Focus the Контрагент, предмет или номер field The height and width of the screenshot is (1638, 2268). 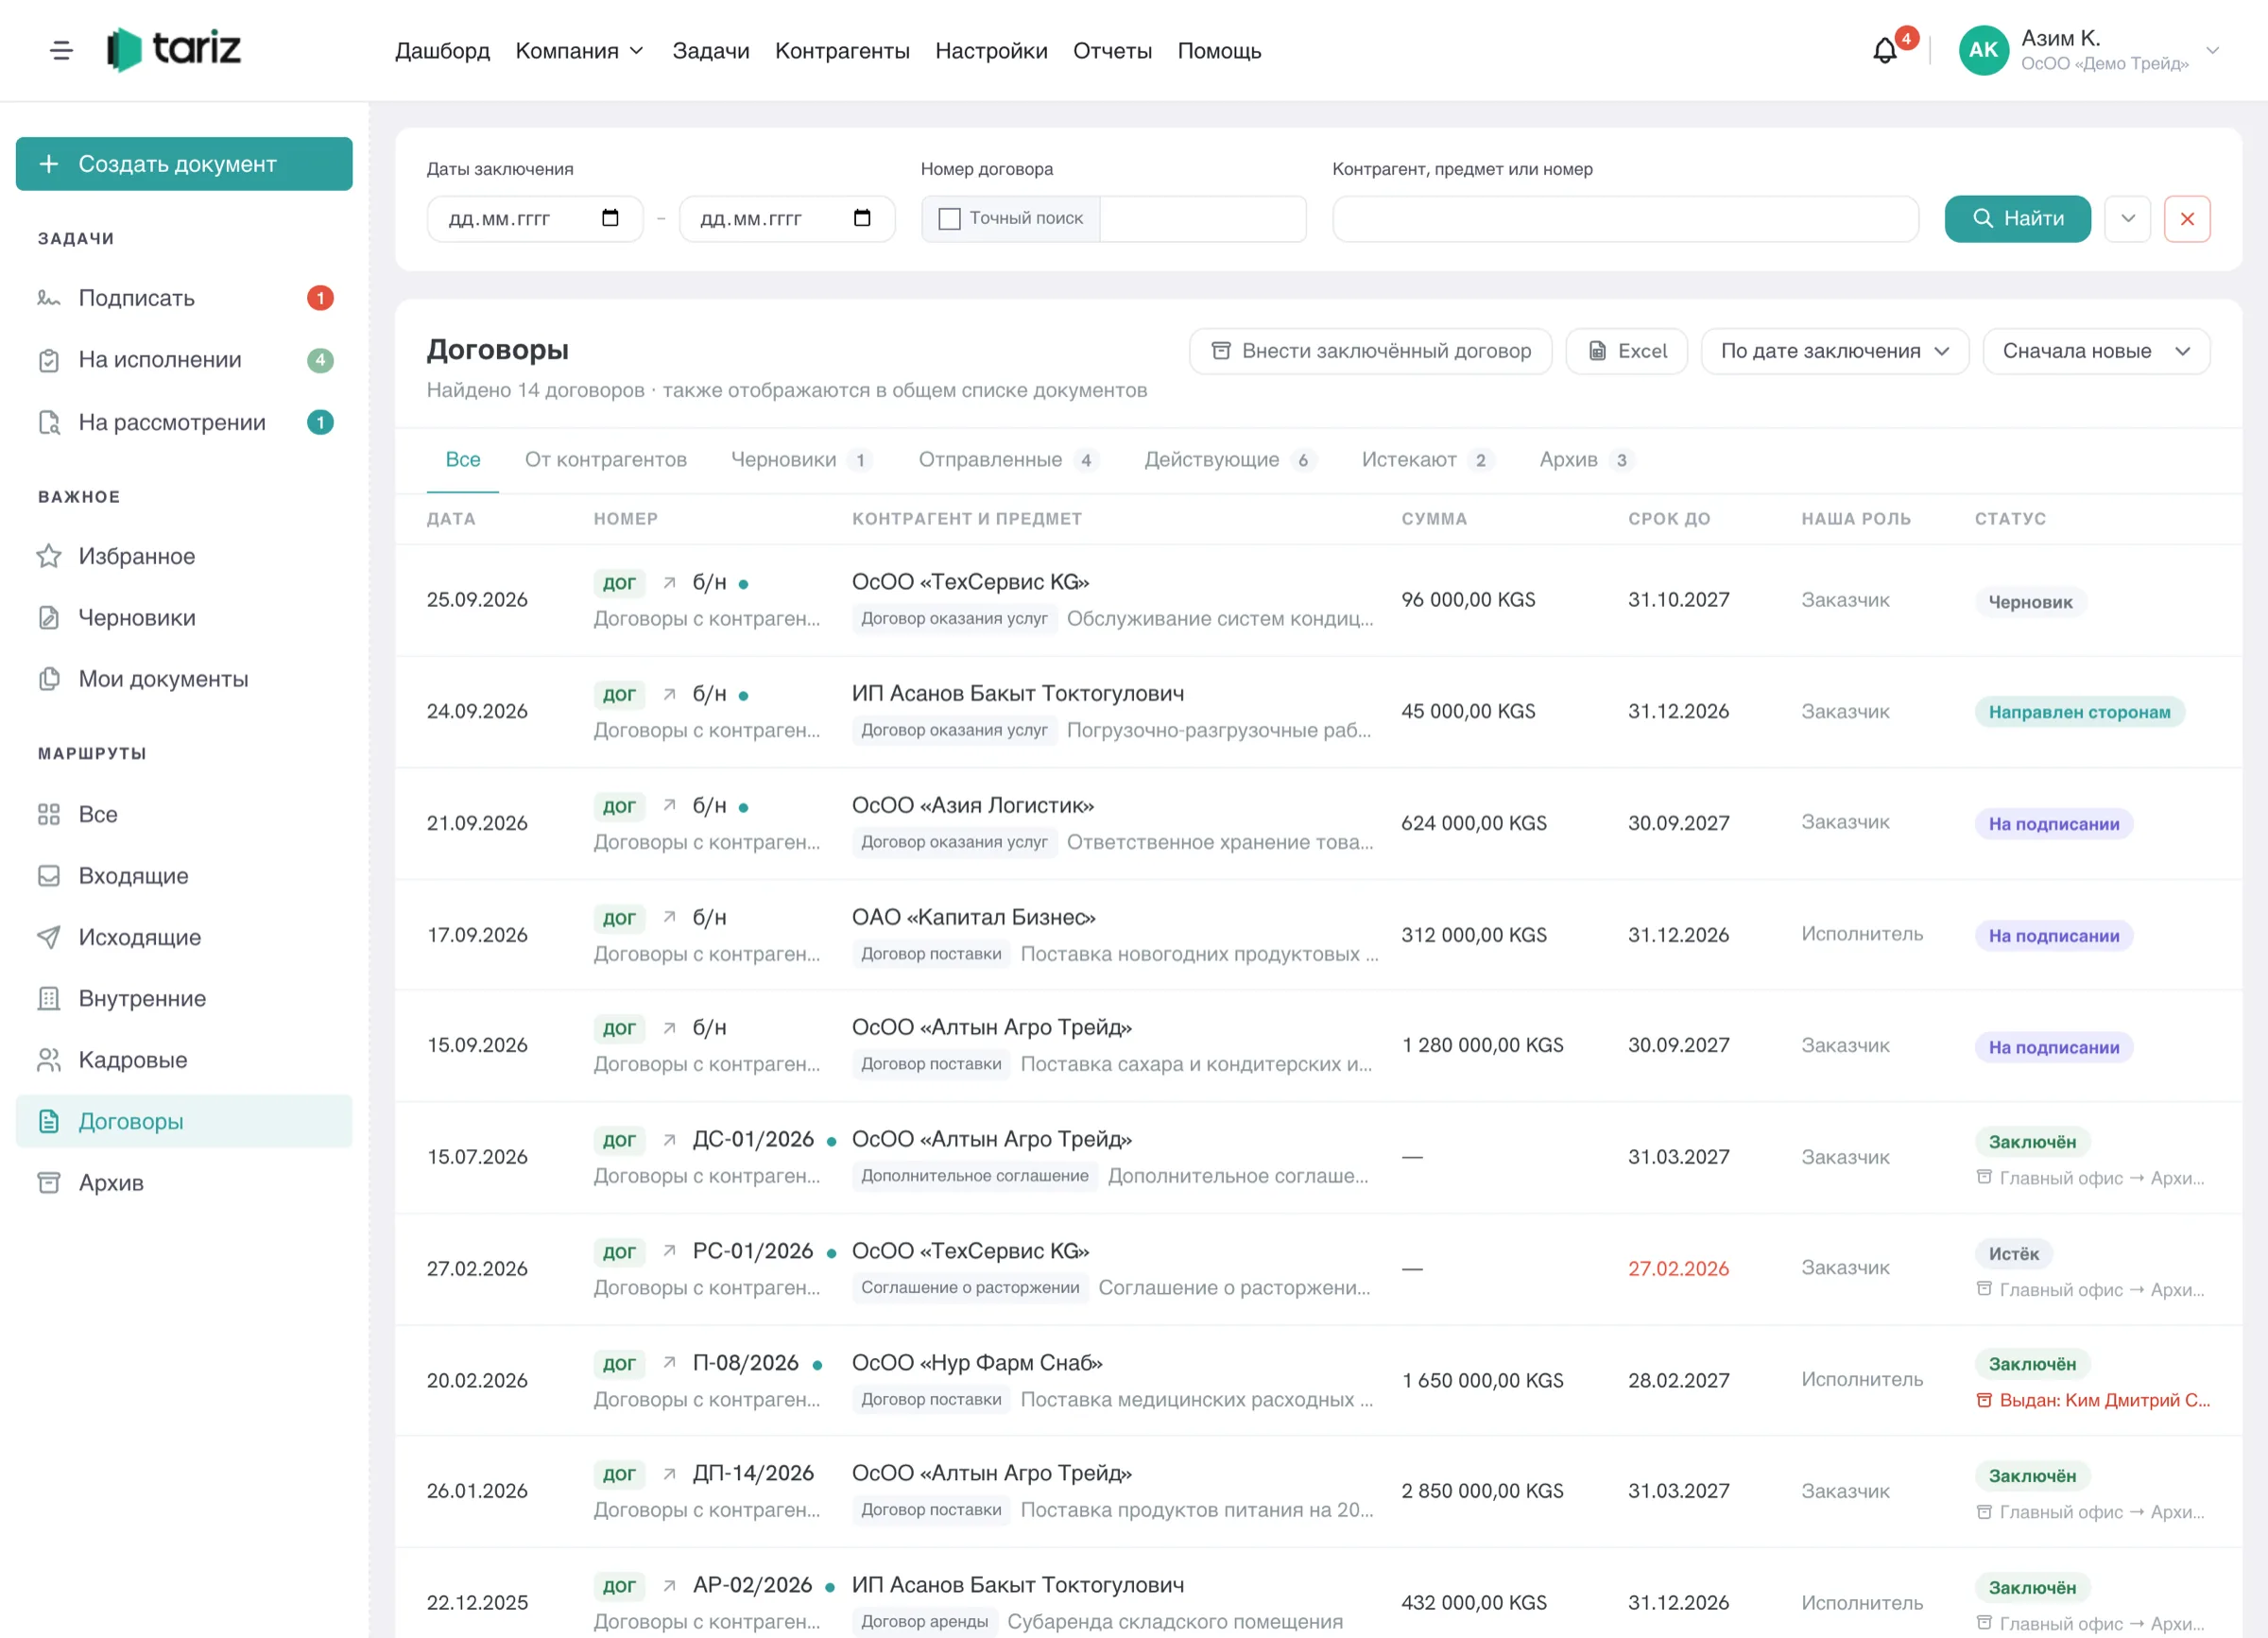tap(1625, 219)
